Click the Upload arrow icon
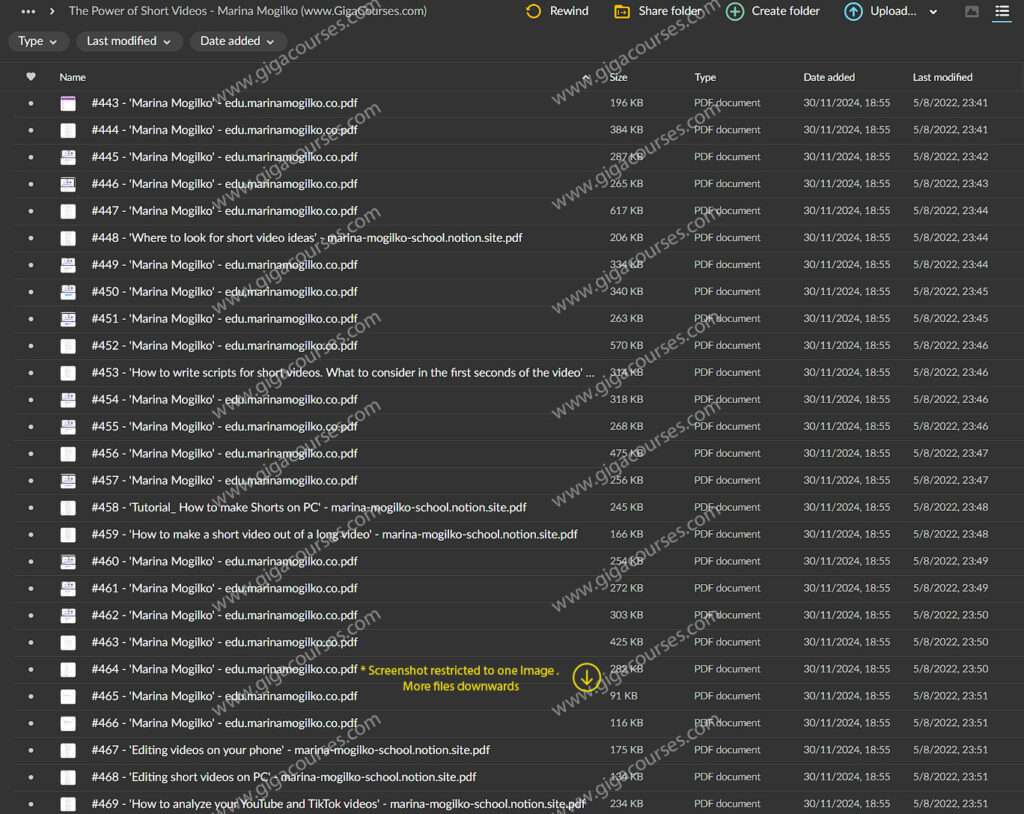 (853, 12)
